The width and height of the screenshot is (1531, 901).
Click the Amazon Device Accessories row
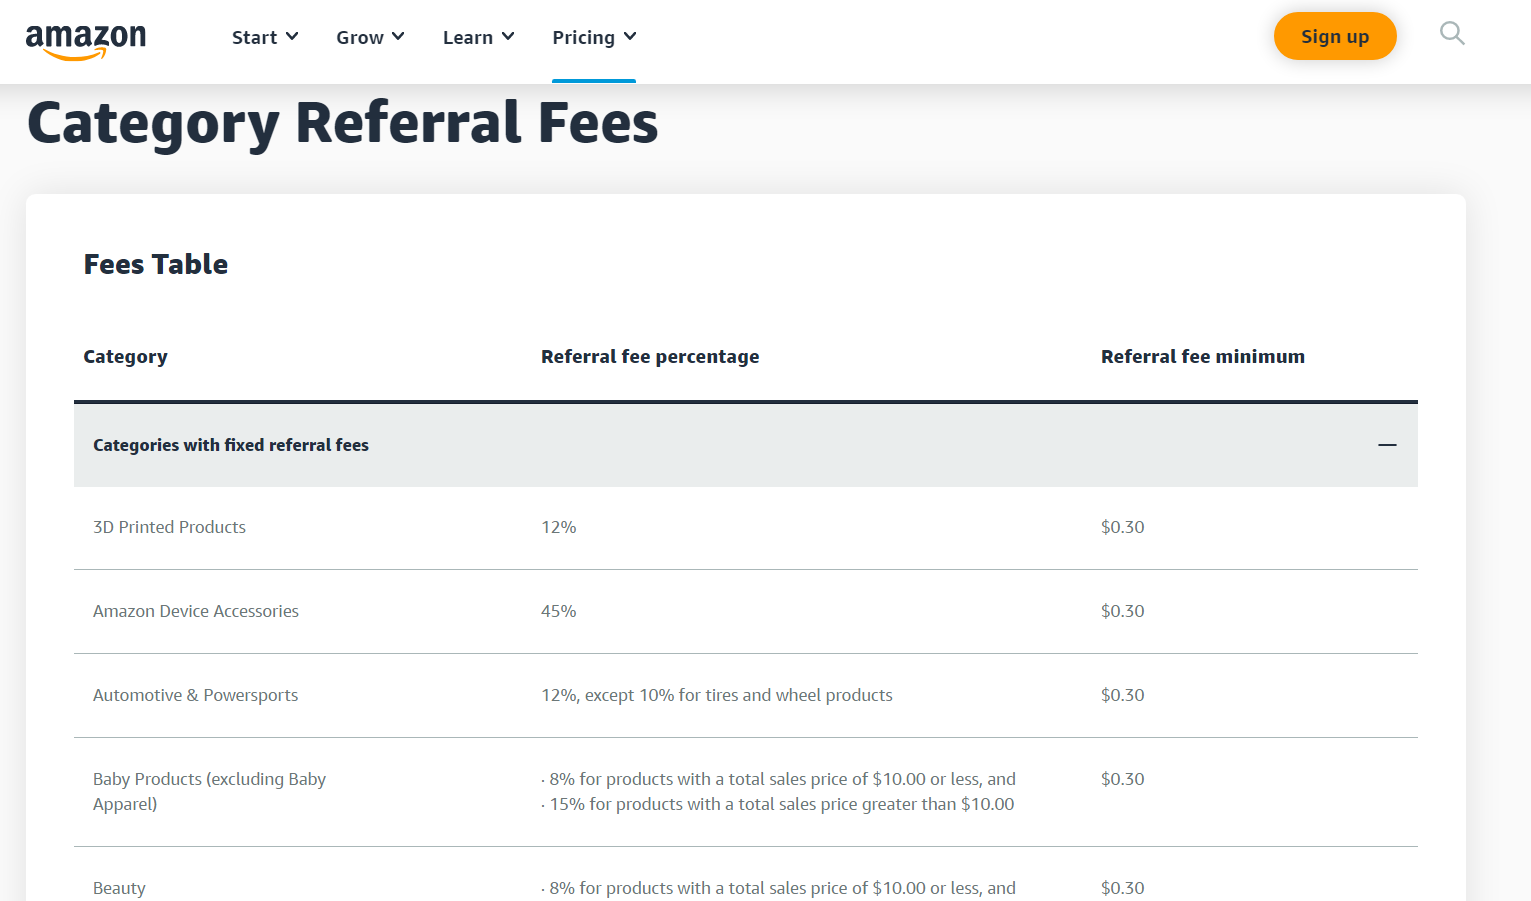point(196,611)
